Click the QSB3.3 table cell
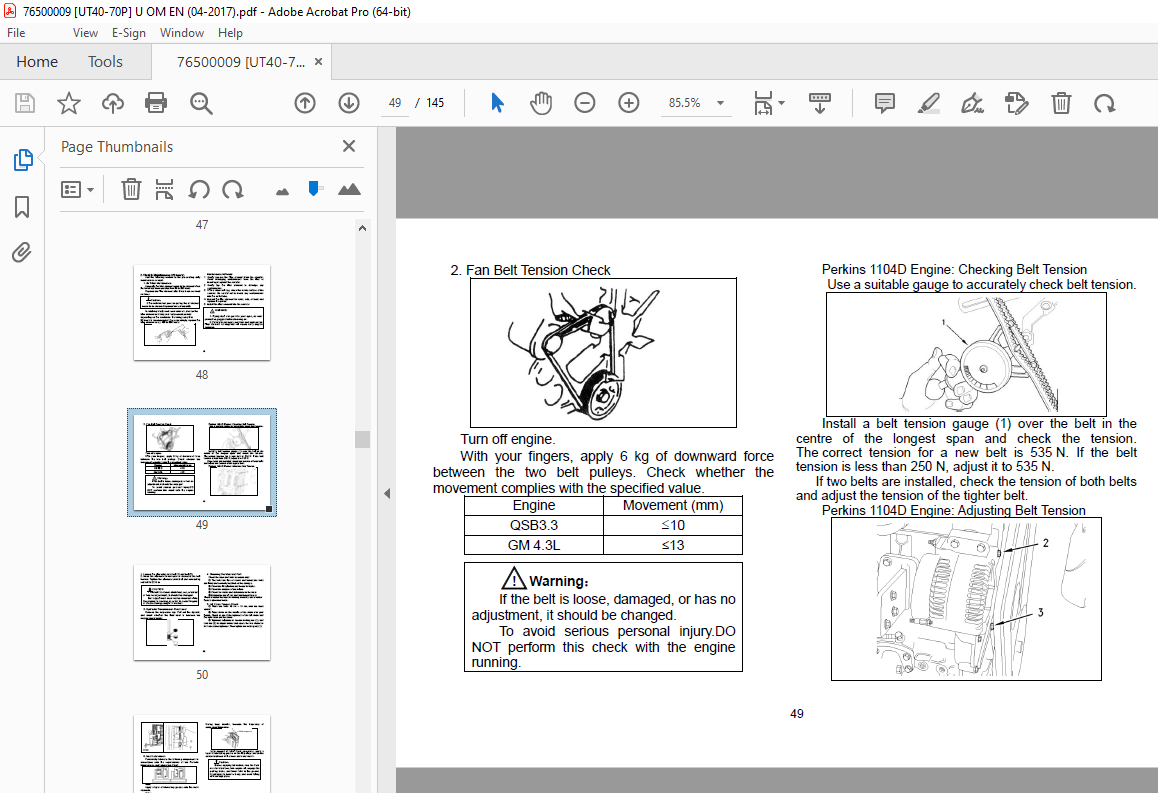 (534, 525)
